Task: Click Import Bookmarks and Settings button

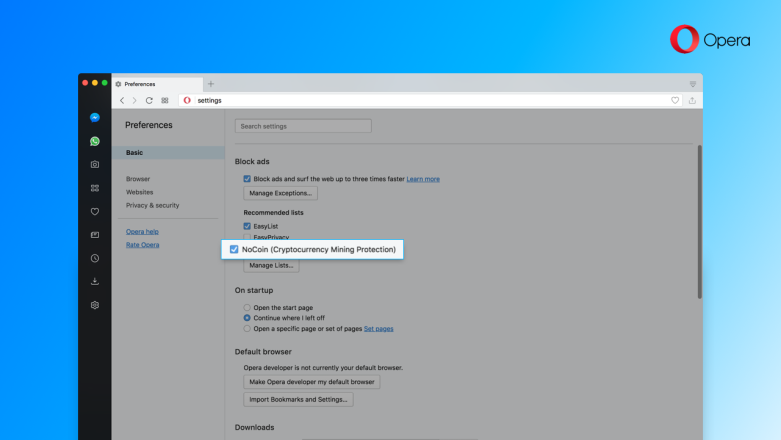Action: click(x=298, y=400)
